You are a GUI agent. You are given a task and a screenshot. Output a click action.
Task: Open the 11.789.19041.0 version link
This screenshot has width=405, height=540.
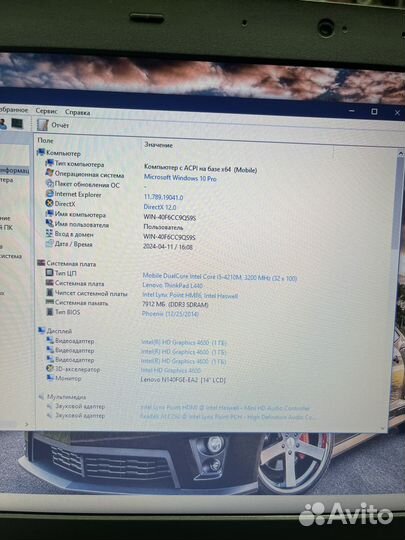(x=163, y=197)
